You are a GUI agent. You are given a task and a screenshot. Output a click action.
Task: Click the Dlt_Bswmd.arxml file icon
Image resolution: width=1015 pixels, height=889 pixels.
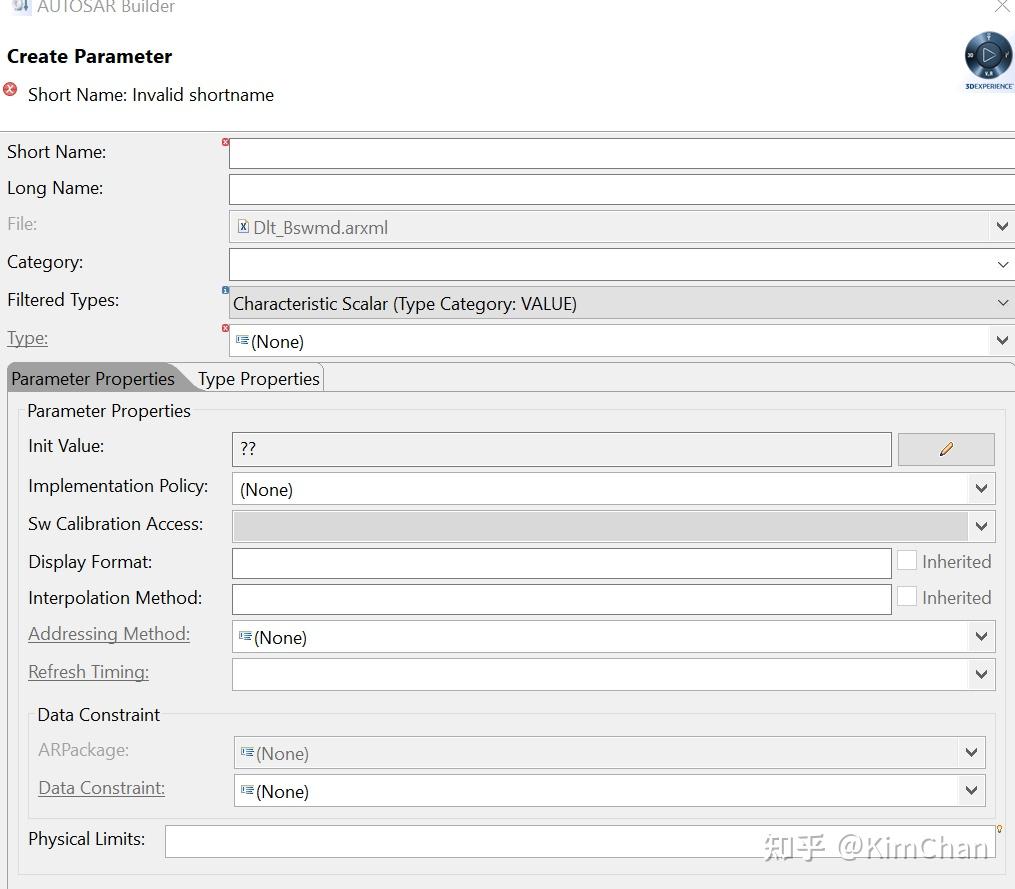coord(243,227)
